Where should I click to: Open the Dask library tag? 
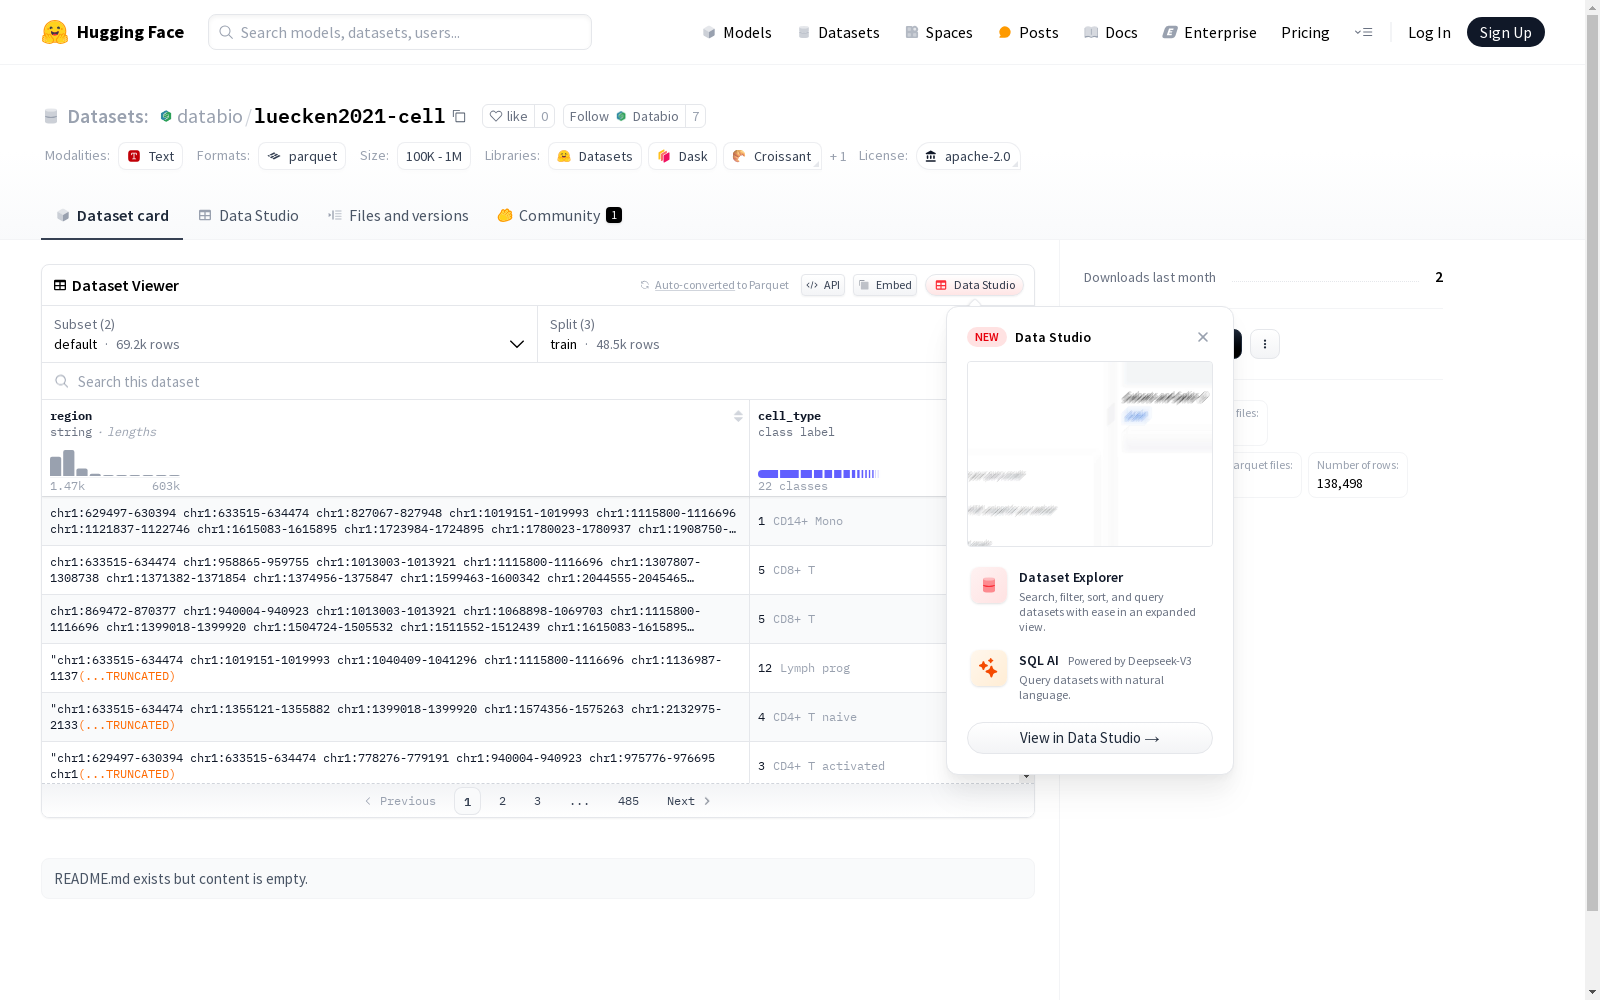[x=683, y=156]
